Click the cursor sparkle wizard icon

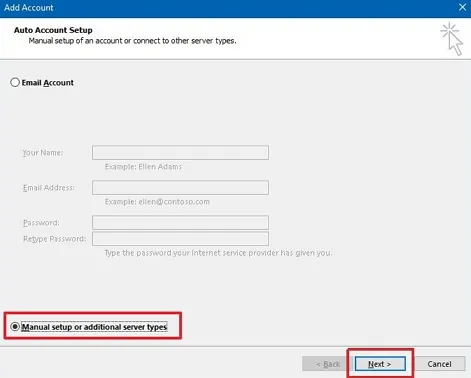(452, 39)
